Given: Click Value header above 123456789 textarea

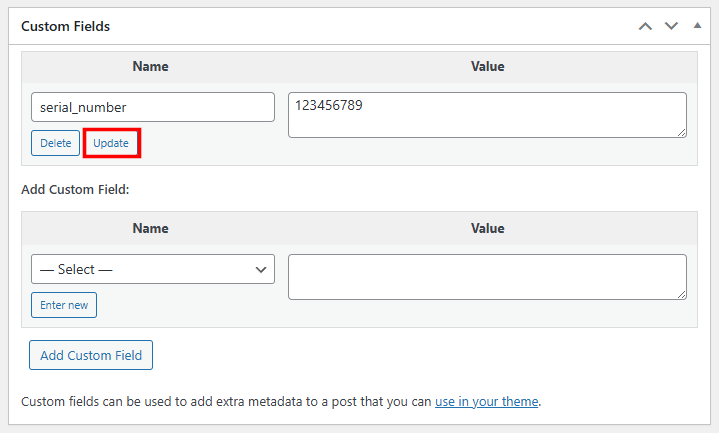Looking at the screenshot, I should (x=487, y=67).
